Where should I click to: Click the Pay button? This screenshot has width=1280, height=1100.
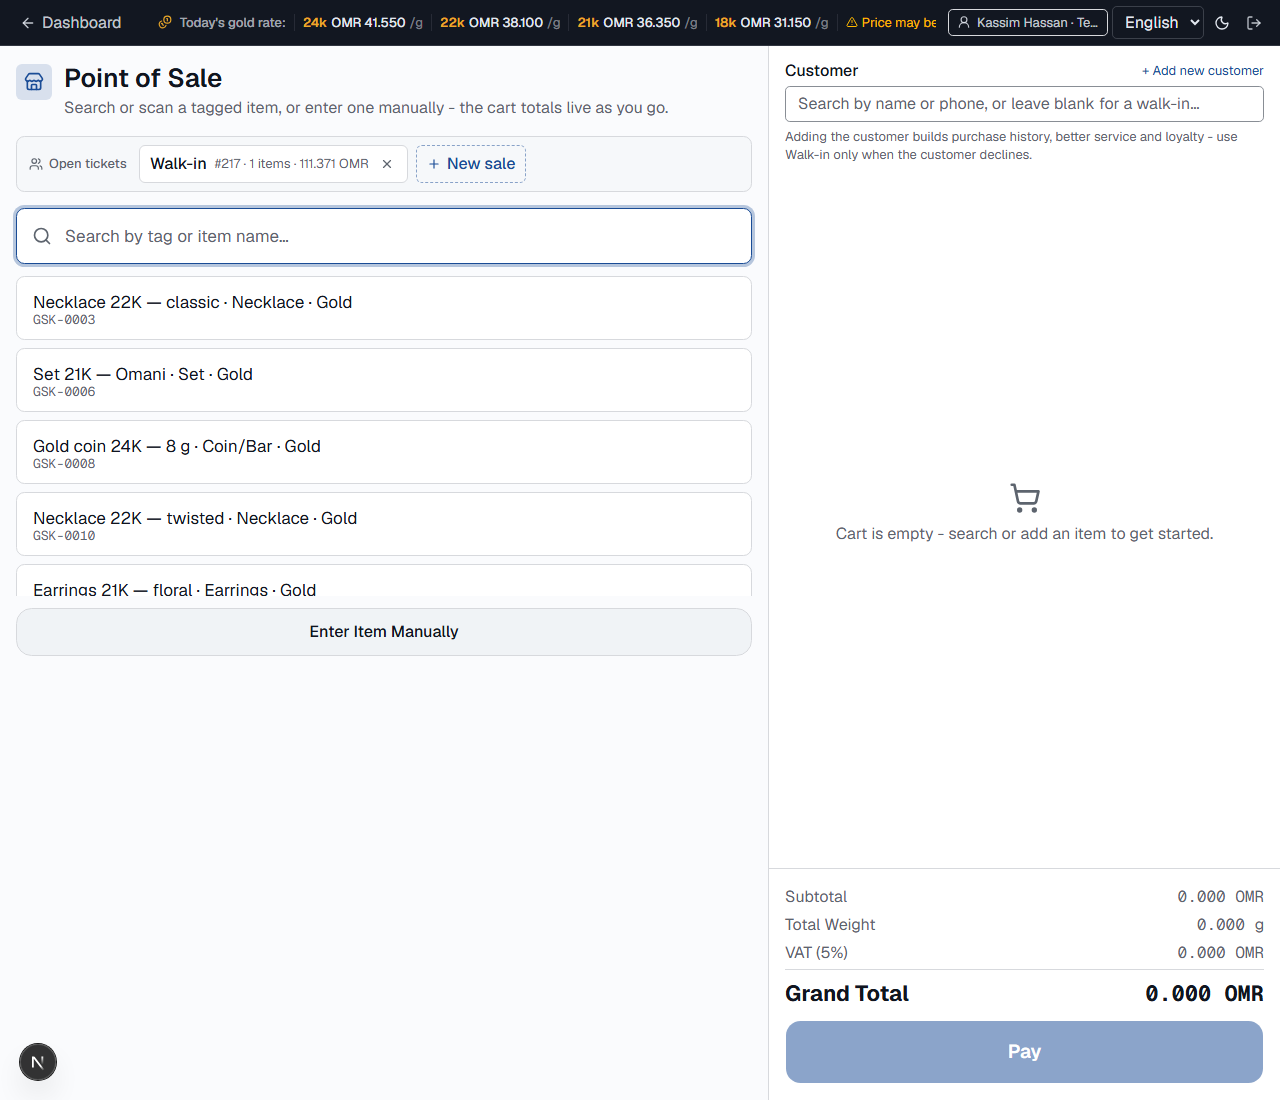point(1024,1052)
